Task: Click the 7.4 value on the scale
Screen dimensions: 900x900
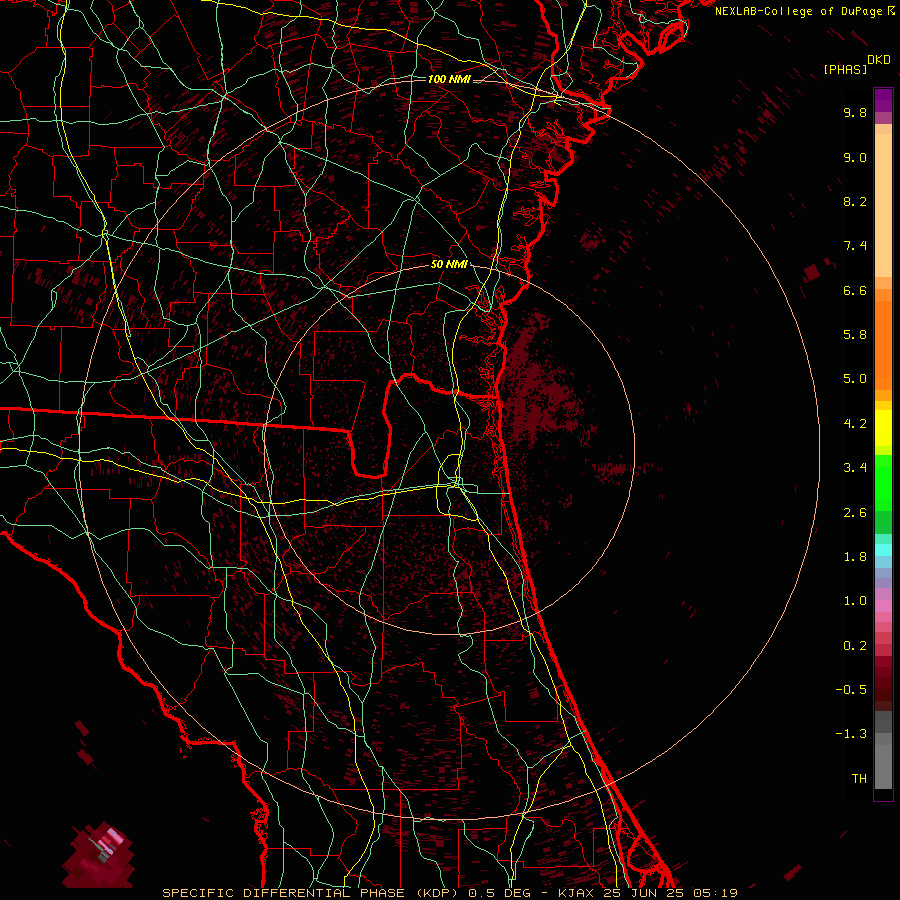Action: (855, 246)
